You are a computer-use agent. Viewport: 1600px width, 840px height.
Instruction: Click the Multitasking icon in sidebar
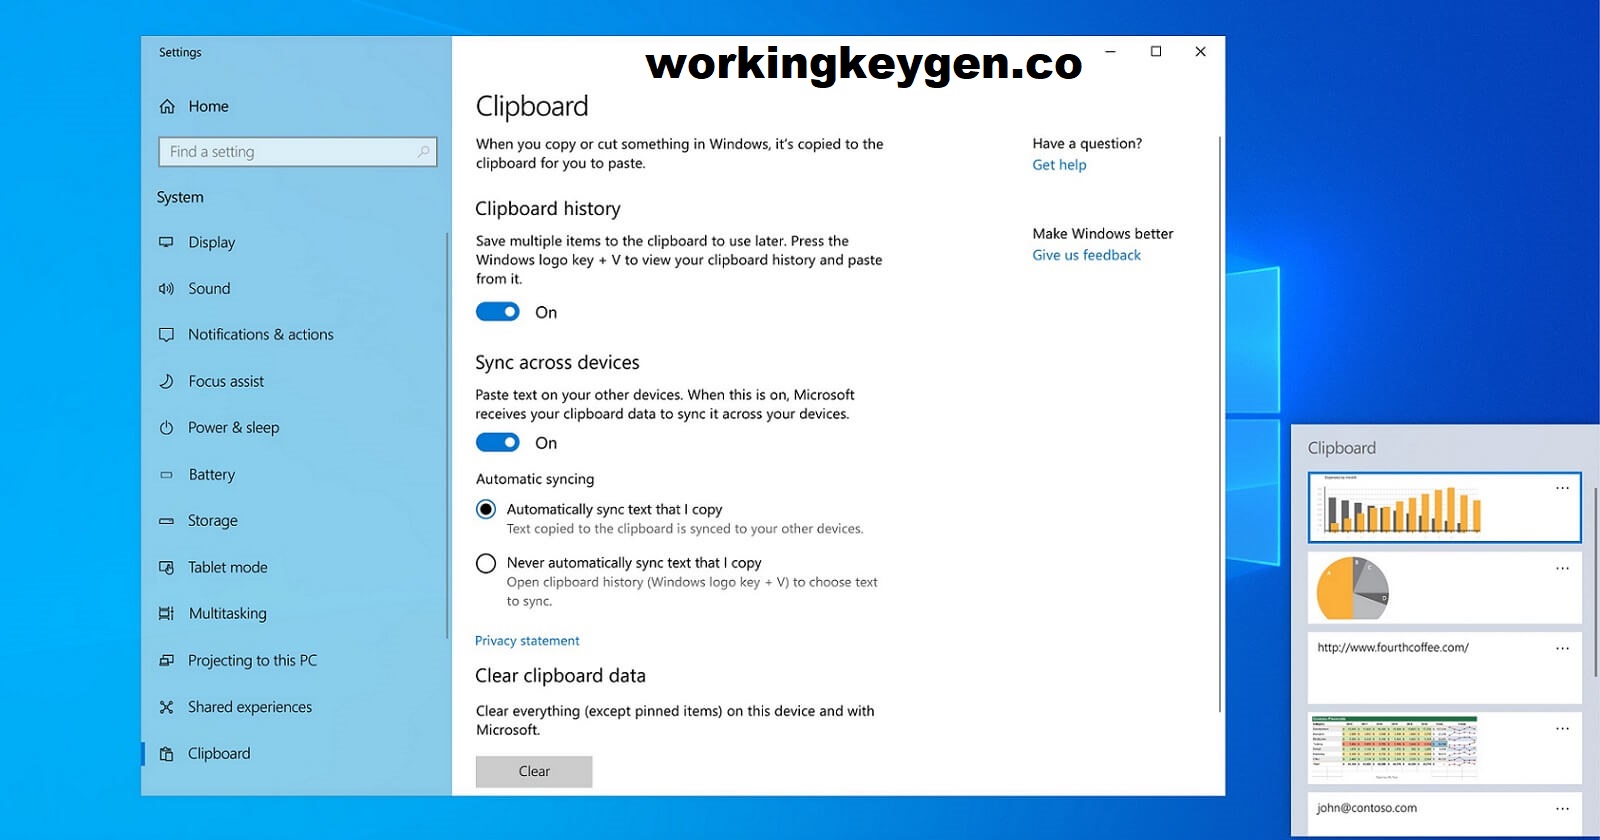[166, 613]
